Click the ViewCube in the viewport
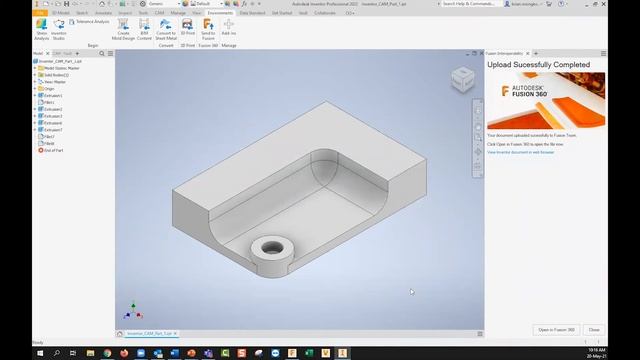 coord(463,79)
